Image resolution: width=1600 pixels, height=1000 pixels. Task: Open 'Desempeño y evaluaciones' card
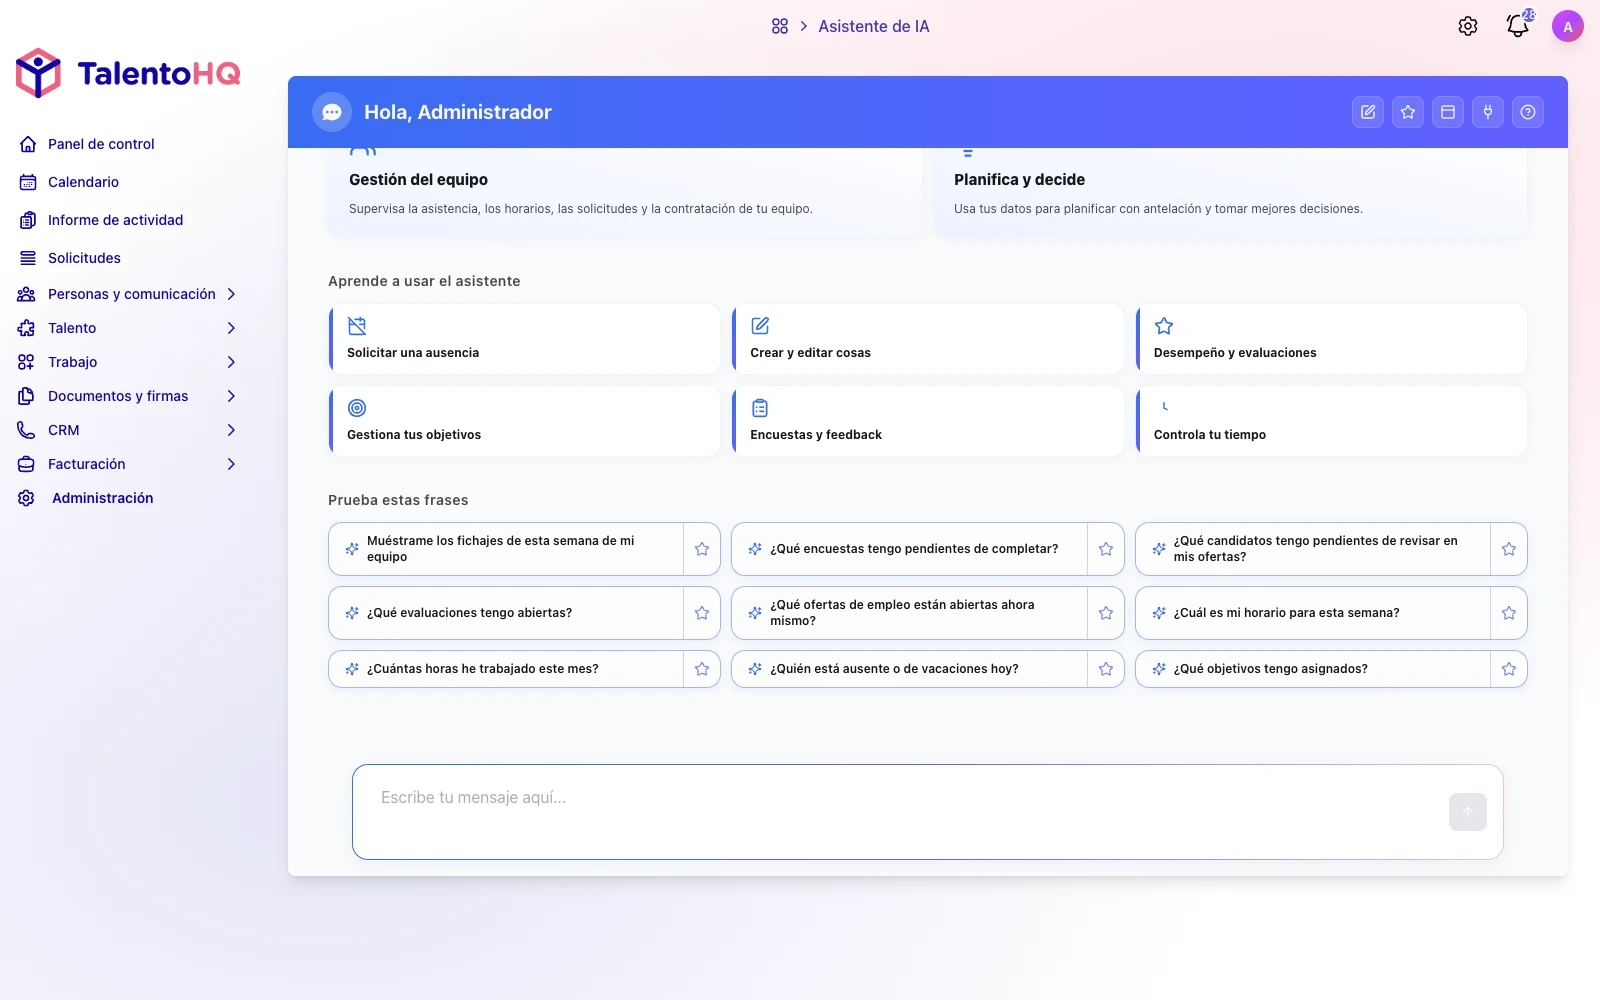[x=1331, y=339]
